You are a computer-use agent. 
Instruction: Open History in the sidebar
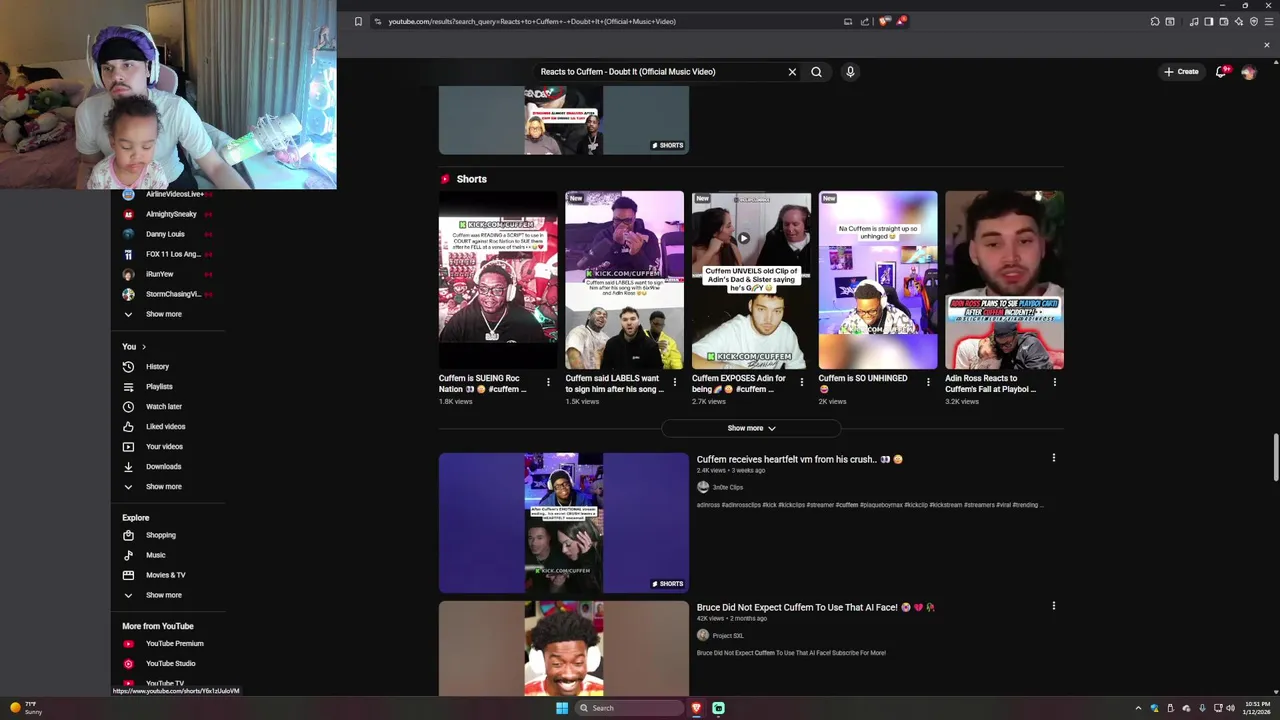click(x=157, y=367)
